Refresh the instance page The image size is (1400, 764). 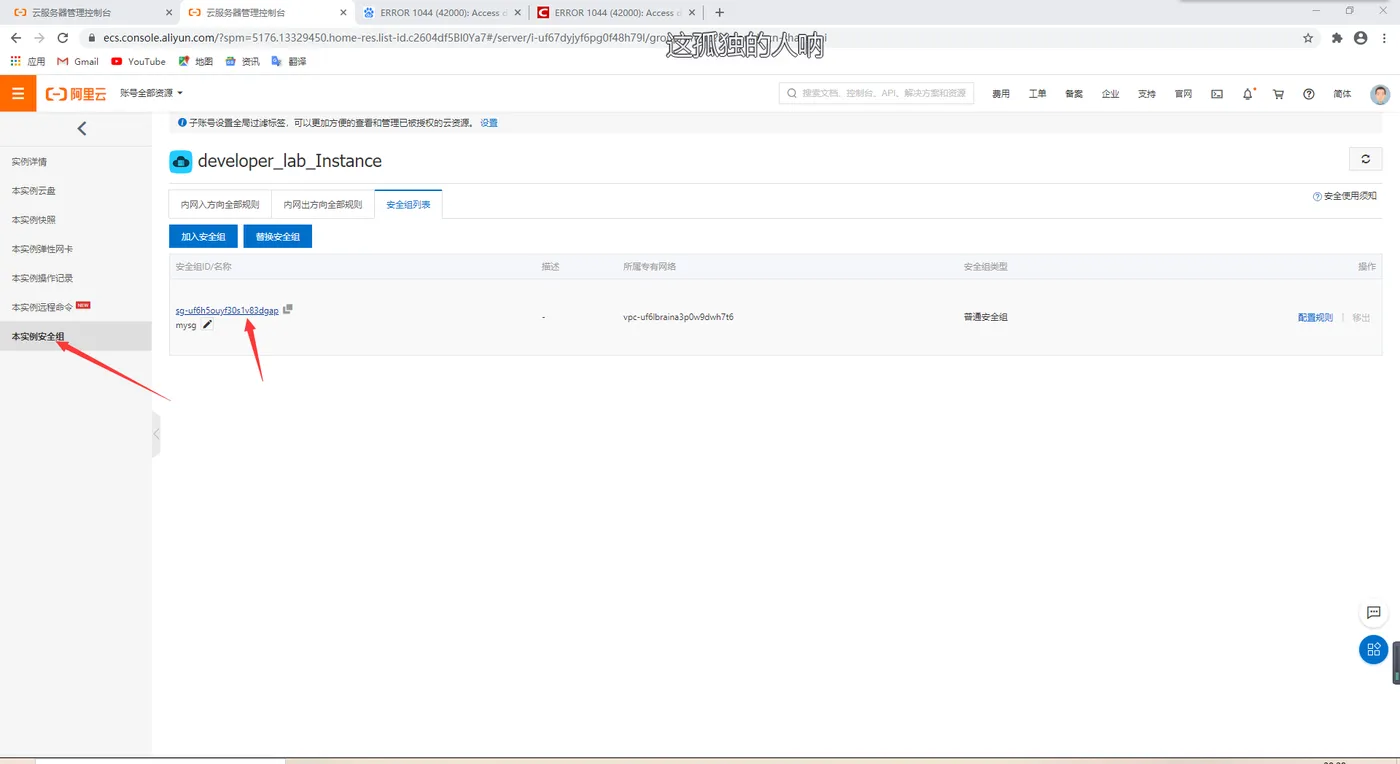1365,159
